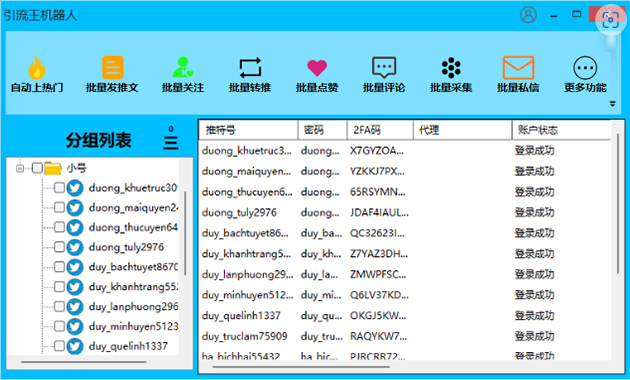Open 更多功能 more functions
The height and width of the screenshot is (380, 630).
[585, 74]
